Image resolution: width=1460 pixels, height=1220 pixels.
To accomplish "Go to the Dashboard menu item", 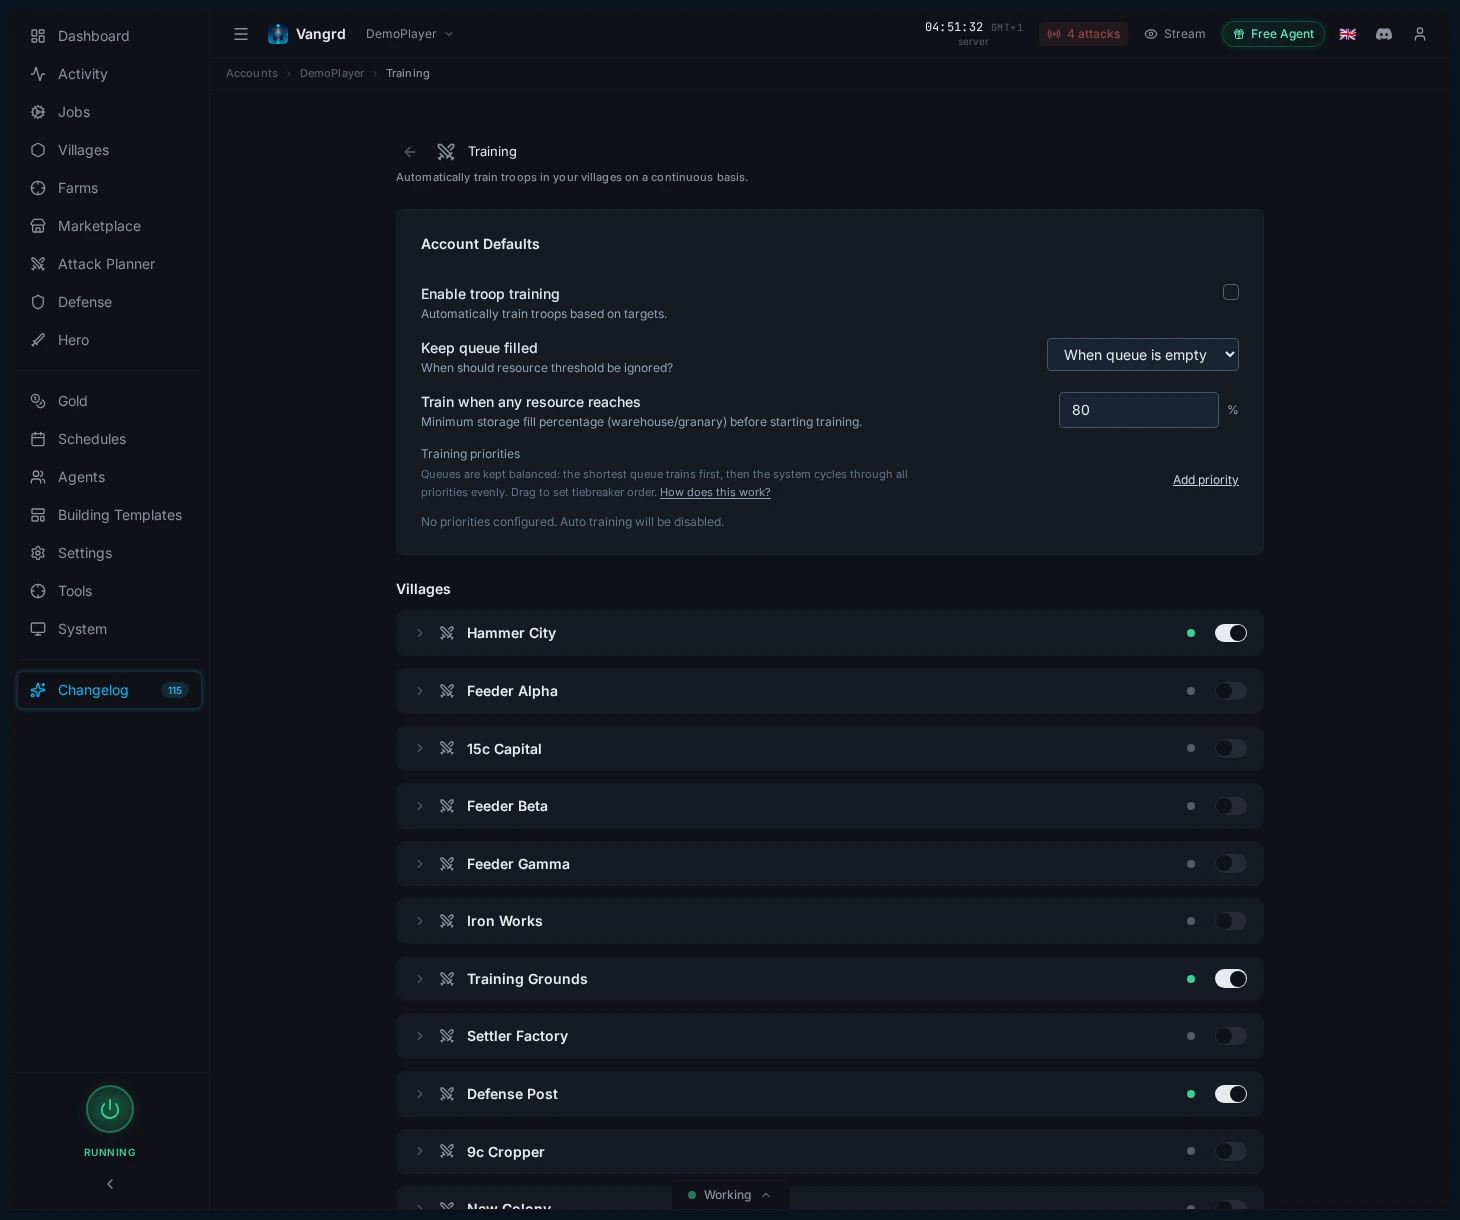I will click(38, 36).
